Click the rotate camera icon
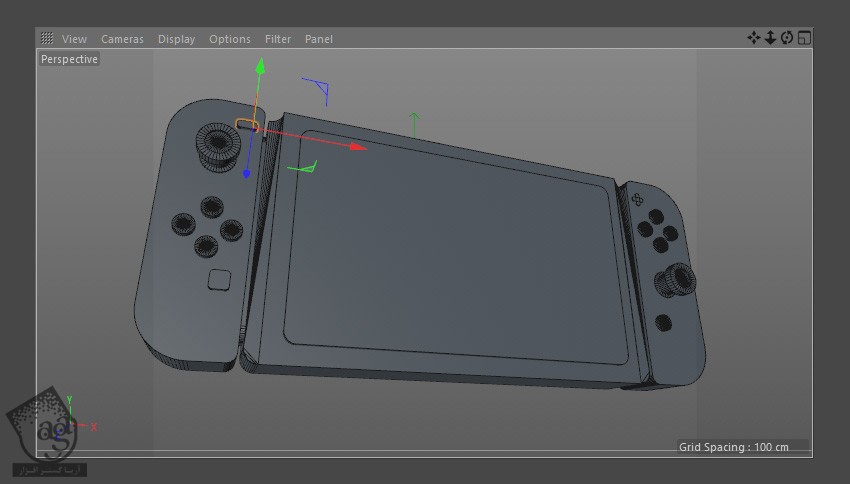850x484 pixels. point(787,37)
